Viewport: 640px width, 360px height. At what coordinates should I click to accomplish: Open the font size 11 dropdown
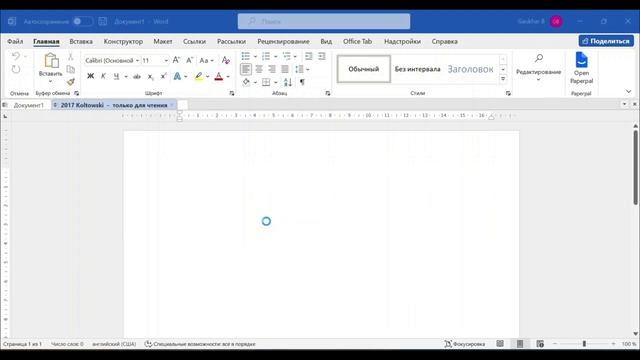(166, 60)
